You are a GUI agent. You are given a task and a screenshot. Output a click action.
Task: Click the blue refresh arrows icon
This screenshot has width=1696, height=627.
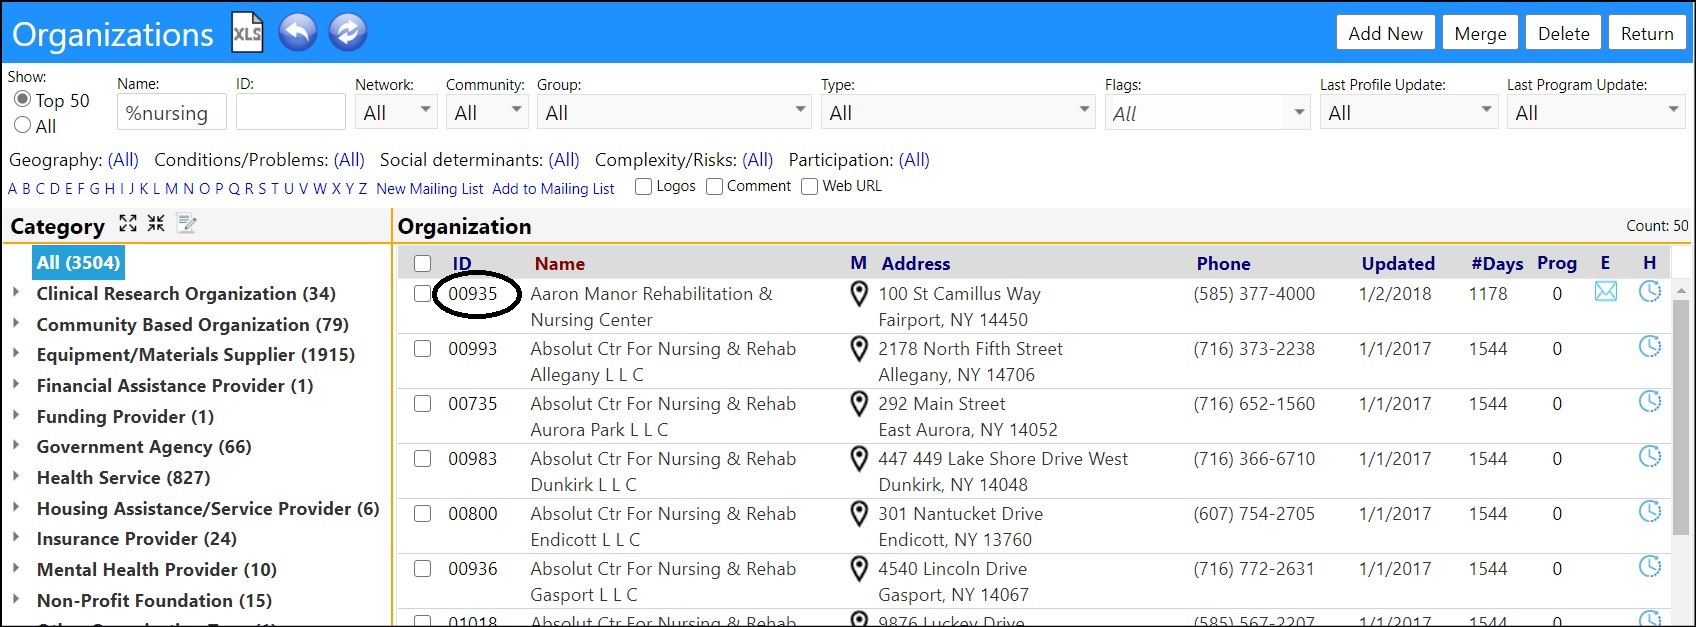(347, 33)
